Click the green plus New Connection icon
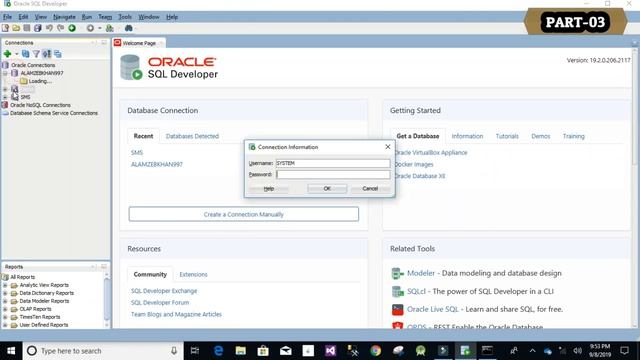This screenshot has width=640, height=360. 7,54
